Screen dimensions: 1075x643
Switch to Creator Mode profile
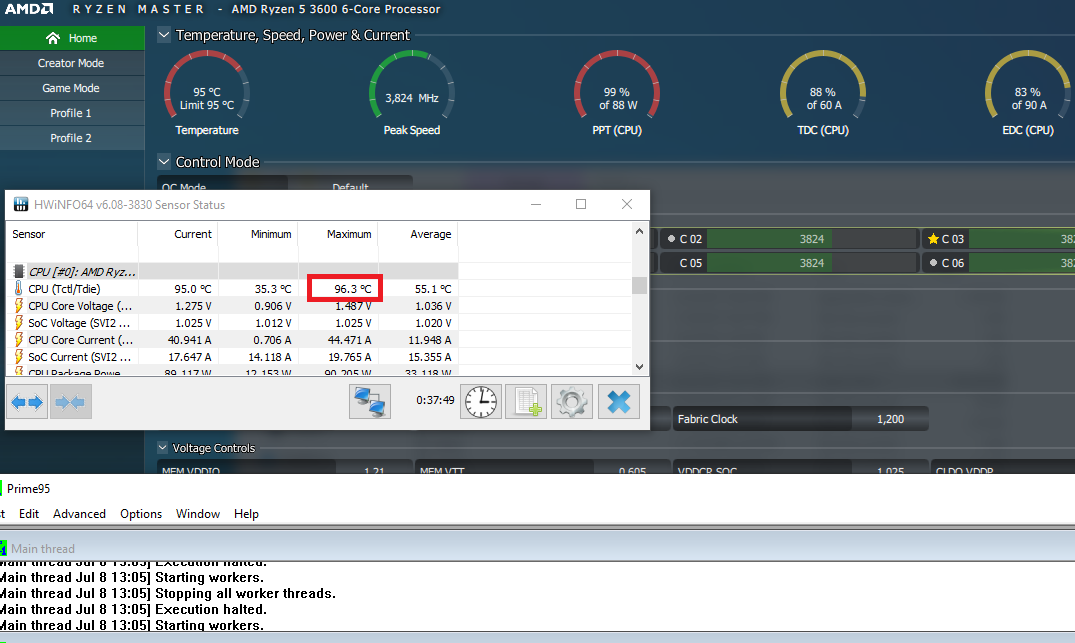(72, 63)
